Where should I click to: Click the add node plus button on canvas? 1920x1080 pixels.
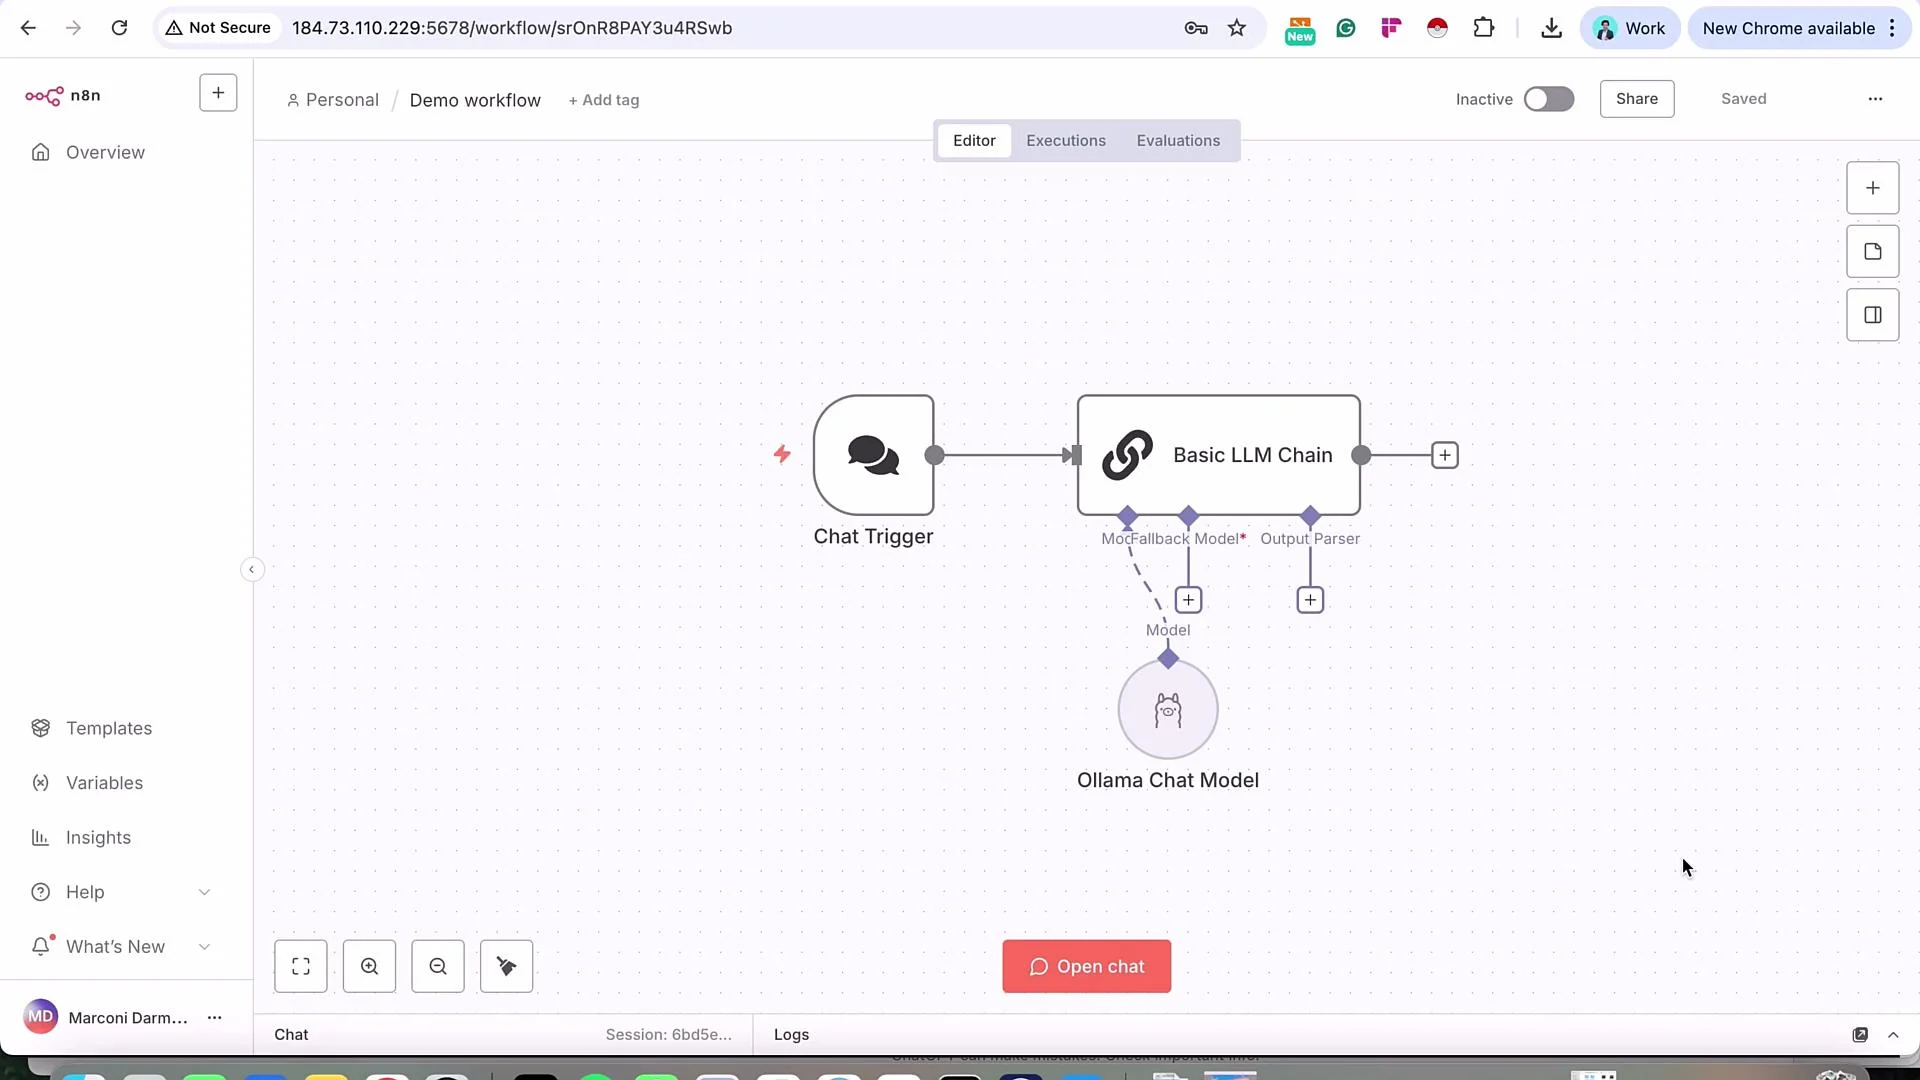tap(1873, 188)
